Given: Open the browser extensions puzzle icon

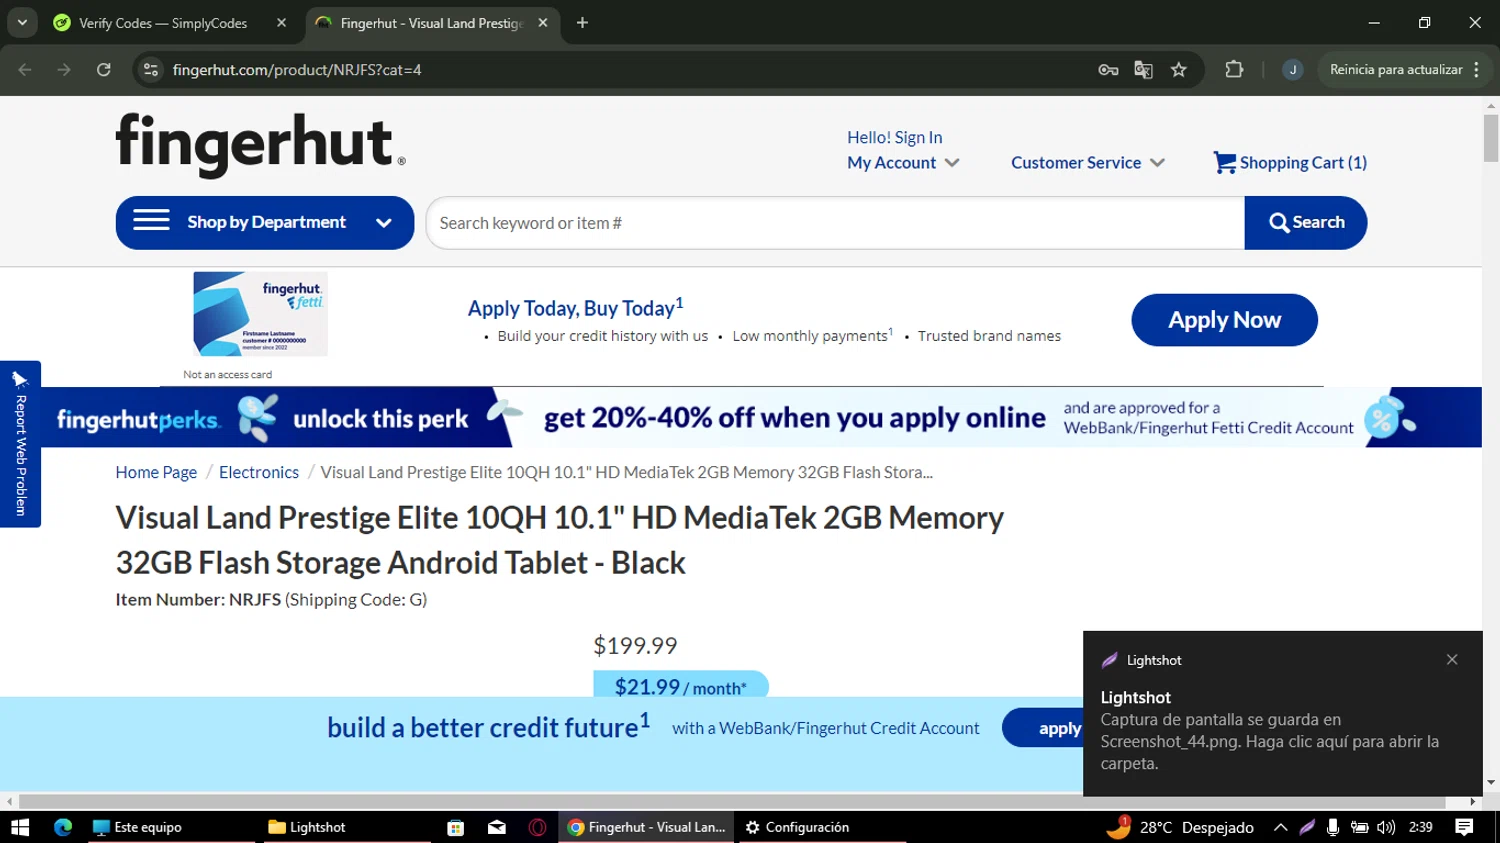Looking at the screenshot, I should click(x=1234, y=70).
